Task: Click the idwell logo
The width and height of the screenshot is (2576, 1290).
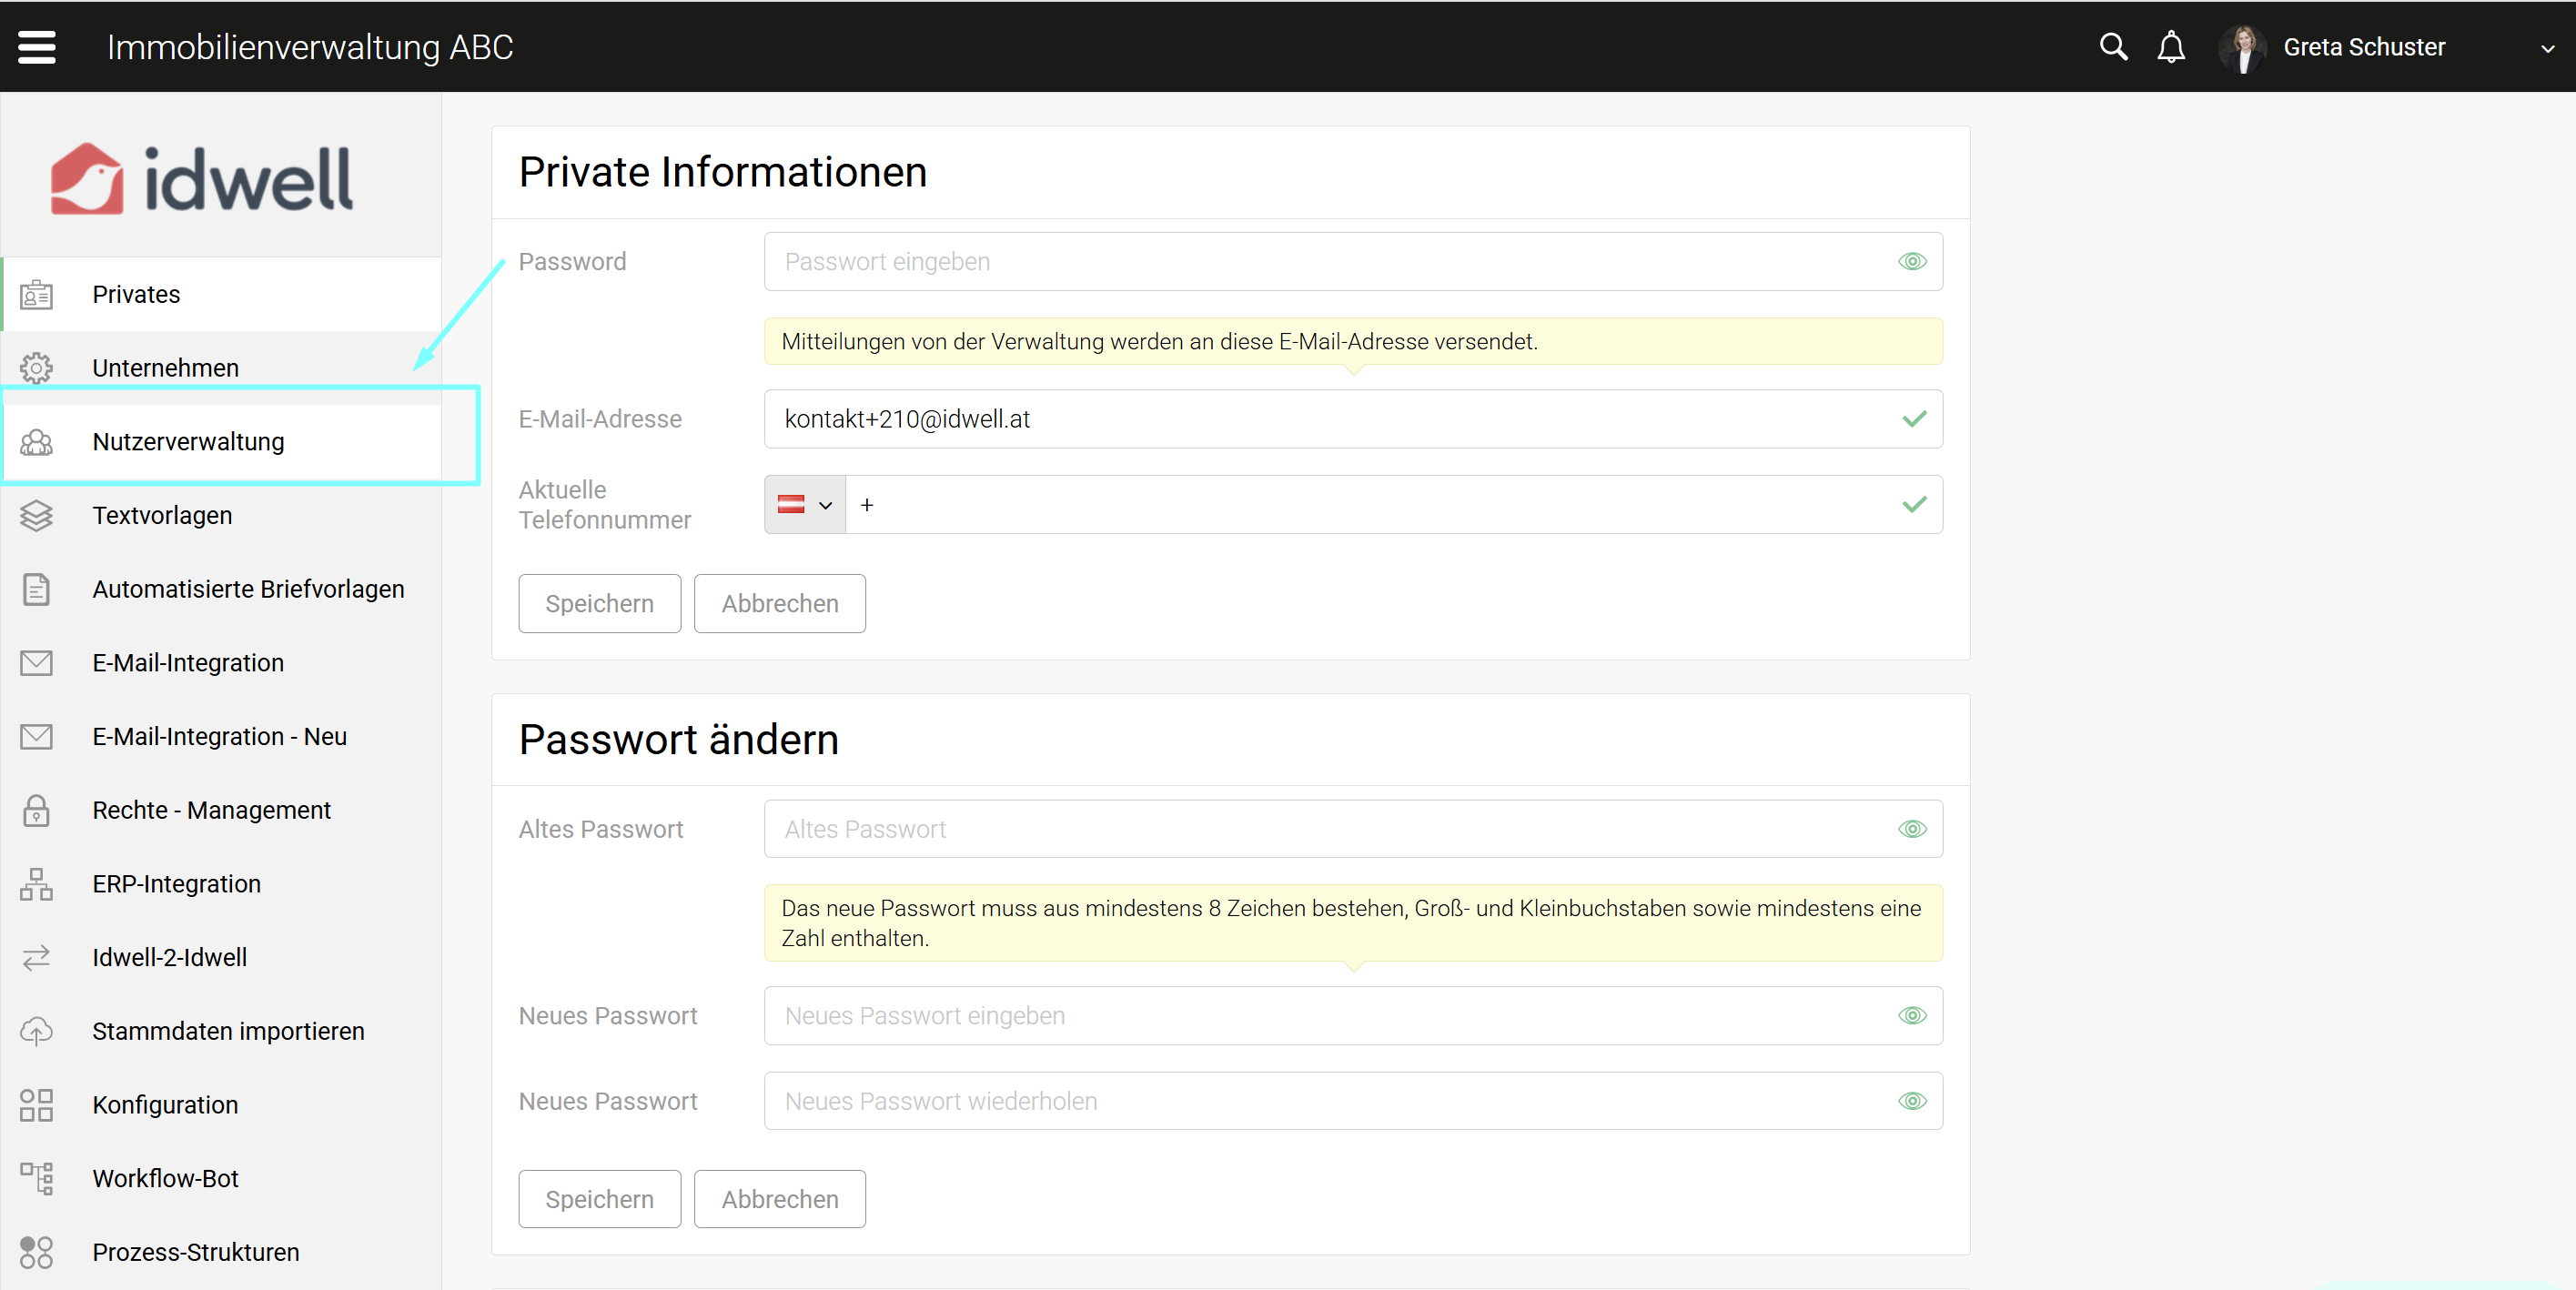Action: pyautogui.click(x=202, y=179)
